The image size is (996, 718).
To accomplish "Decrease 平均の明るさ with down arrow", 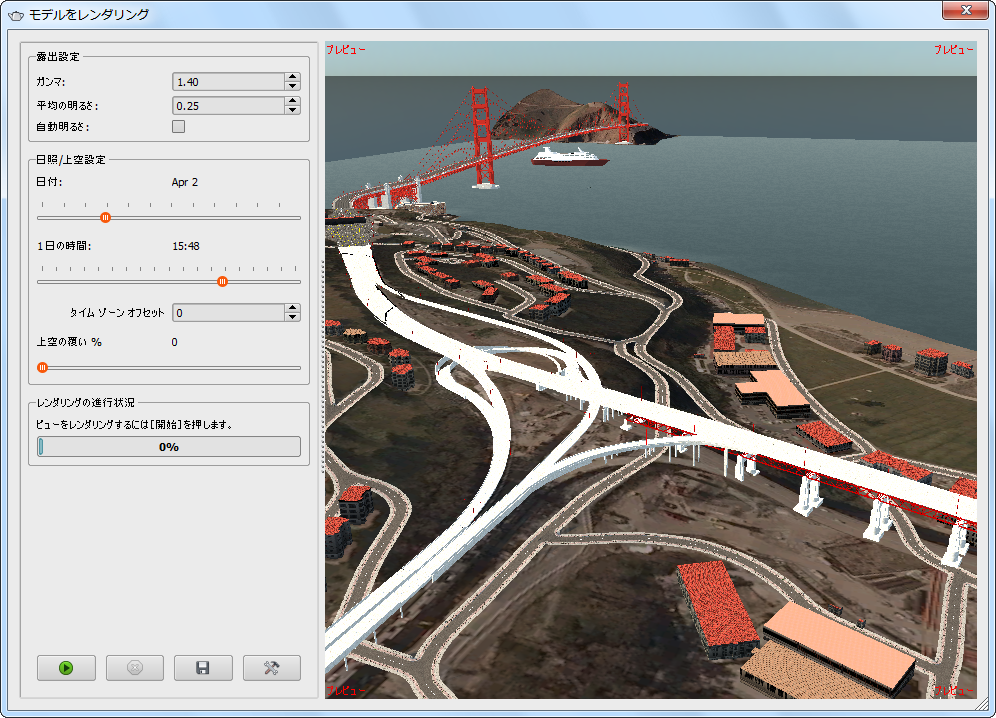I will [292, 110].
